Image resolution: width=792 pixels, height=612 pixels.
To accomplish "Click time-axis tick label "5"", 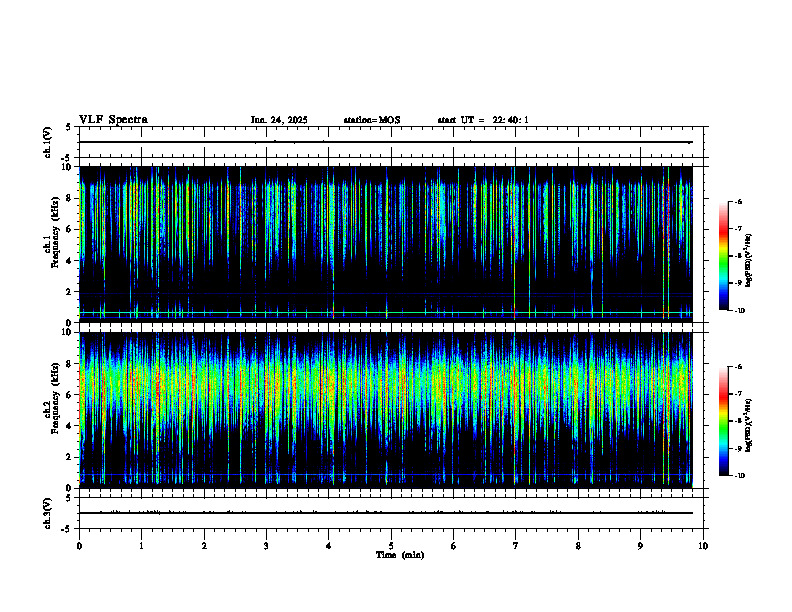I will [391, 546].
